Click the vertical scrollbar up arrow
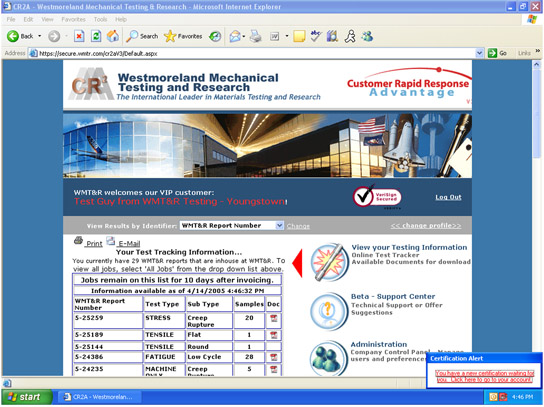Viewport: 544px width, 407px height. tap(536, 64)
